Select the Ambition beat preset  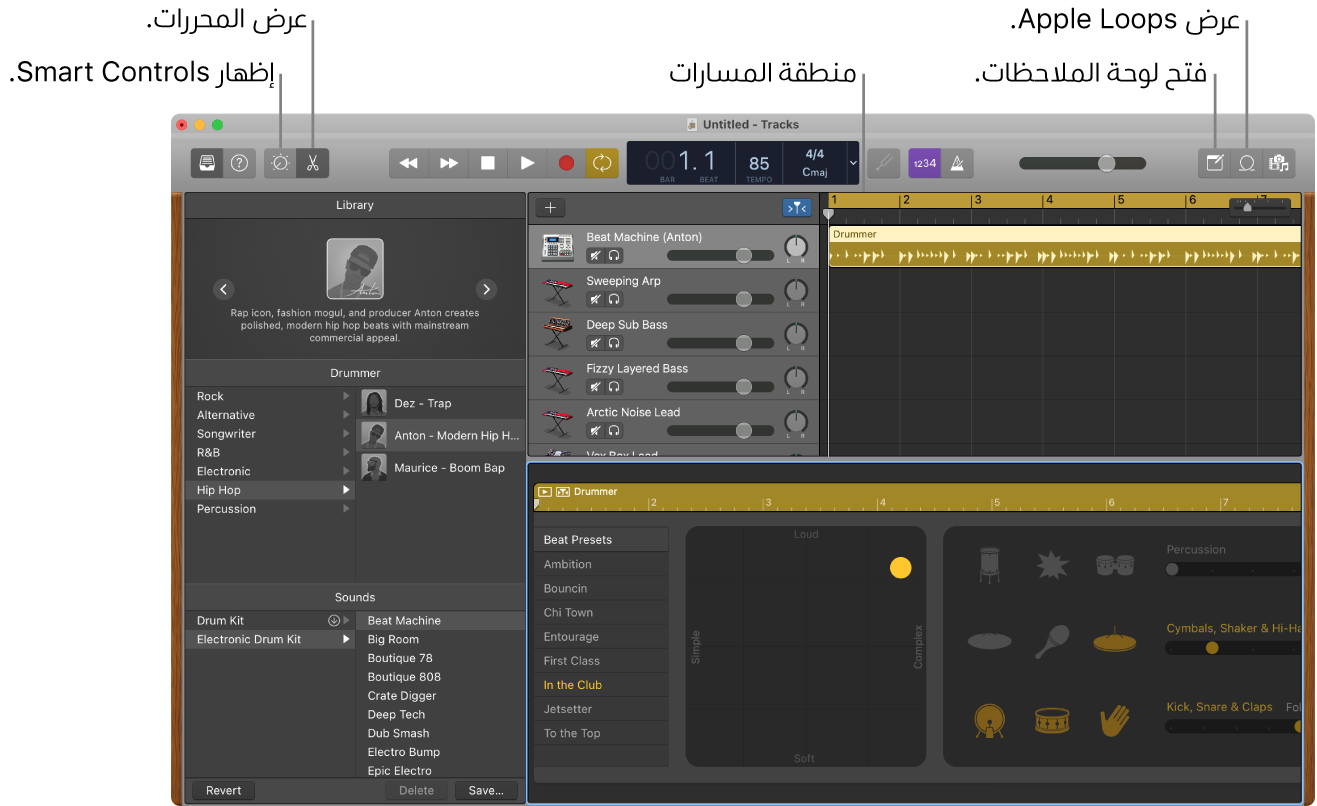601,564
